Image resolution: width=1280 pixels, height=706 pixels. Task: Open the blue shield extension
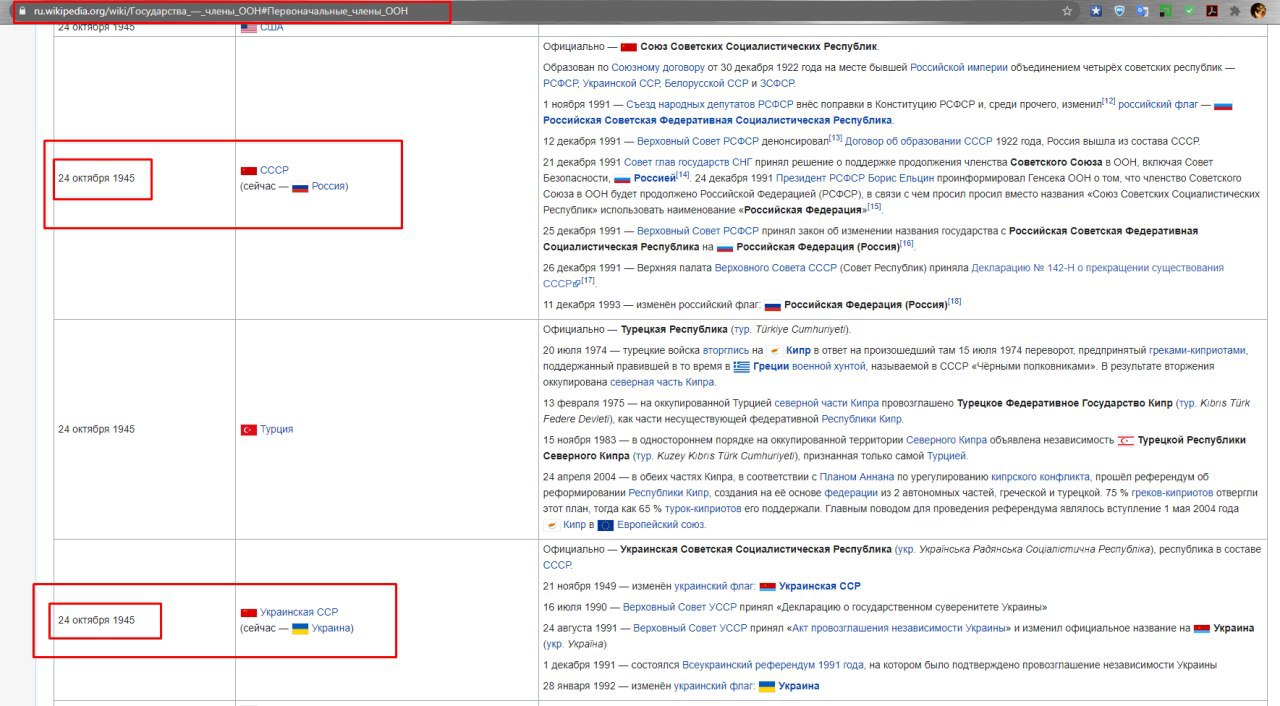1119,11
